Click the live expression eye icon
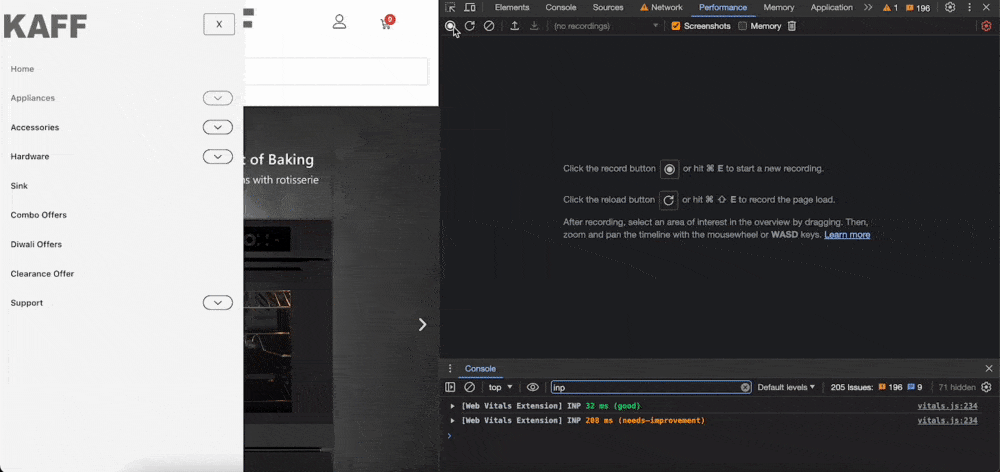This screenshot has height=472, width=1000. [x=533, y=387]
